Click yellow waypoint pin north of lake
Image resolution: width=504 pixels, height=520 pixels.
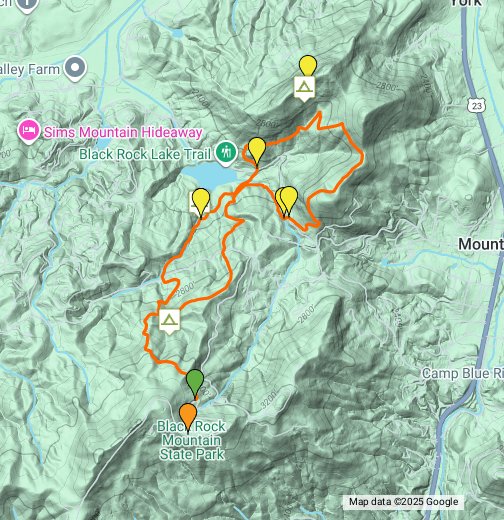(x=257, y=151)
